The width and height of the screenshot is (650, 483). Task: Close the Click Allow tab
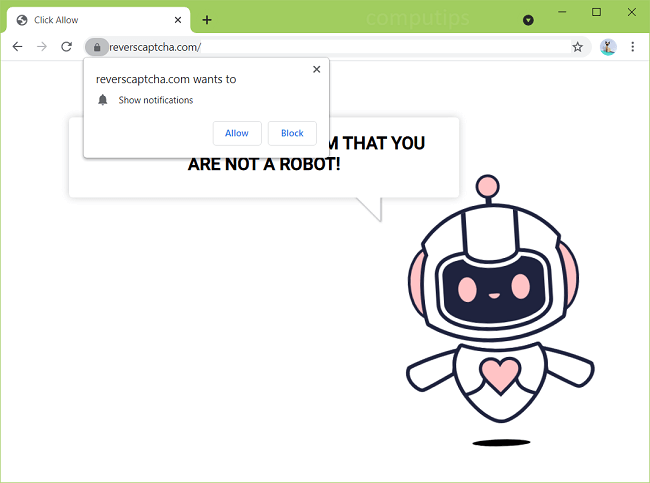pos(178,20)
